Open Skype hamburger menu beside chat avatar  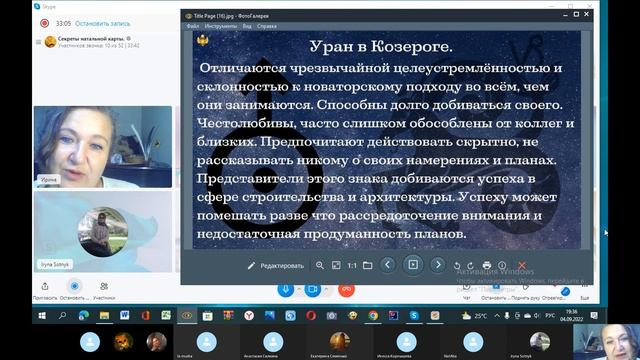tap(38, 42)
